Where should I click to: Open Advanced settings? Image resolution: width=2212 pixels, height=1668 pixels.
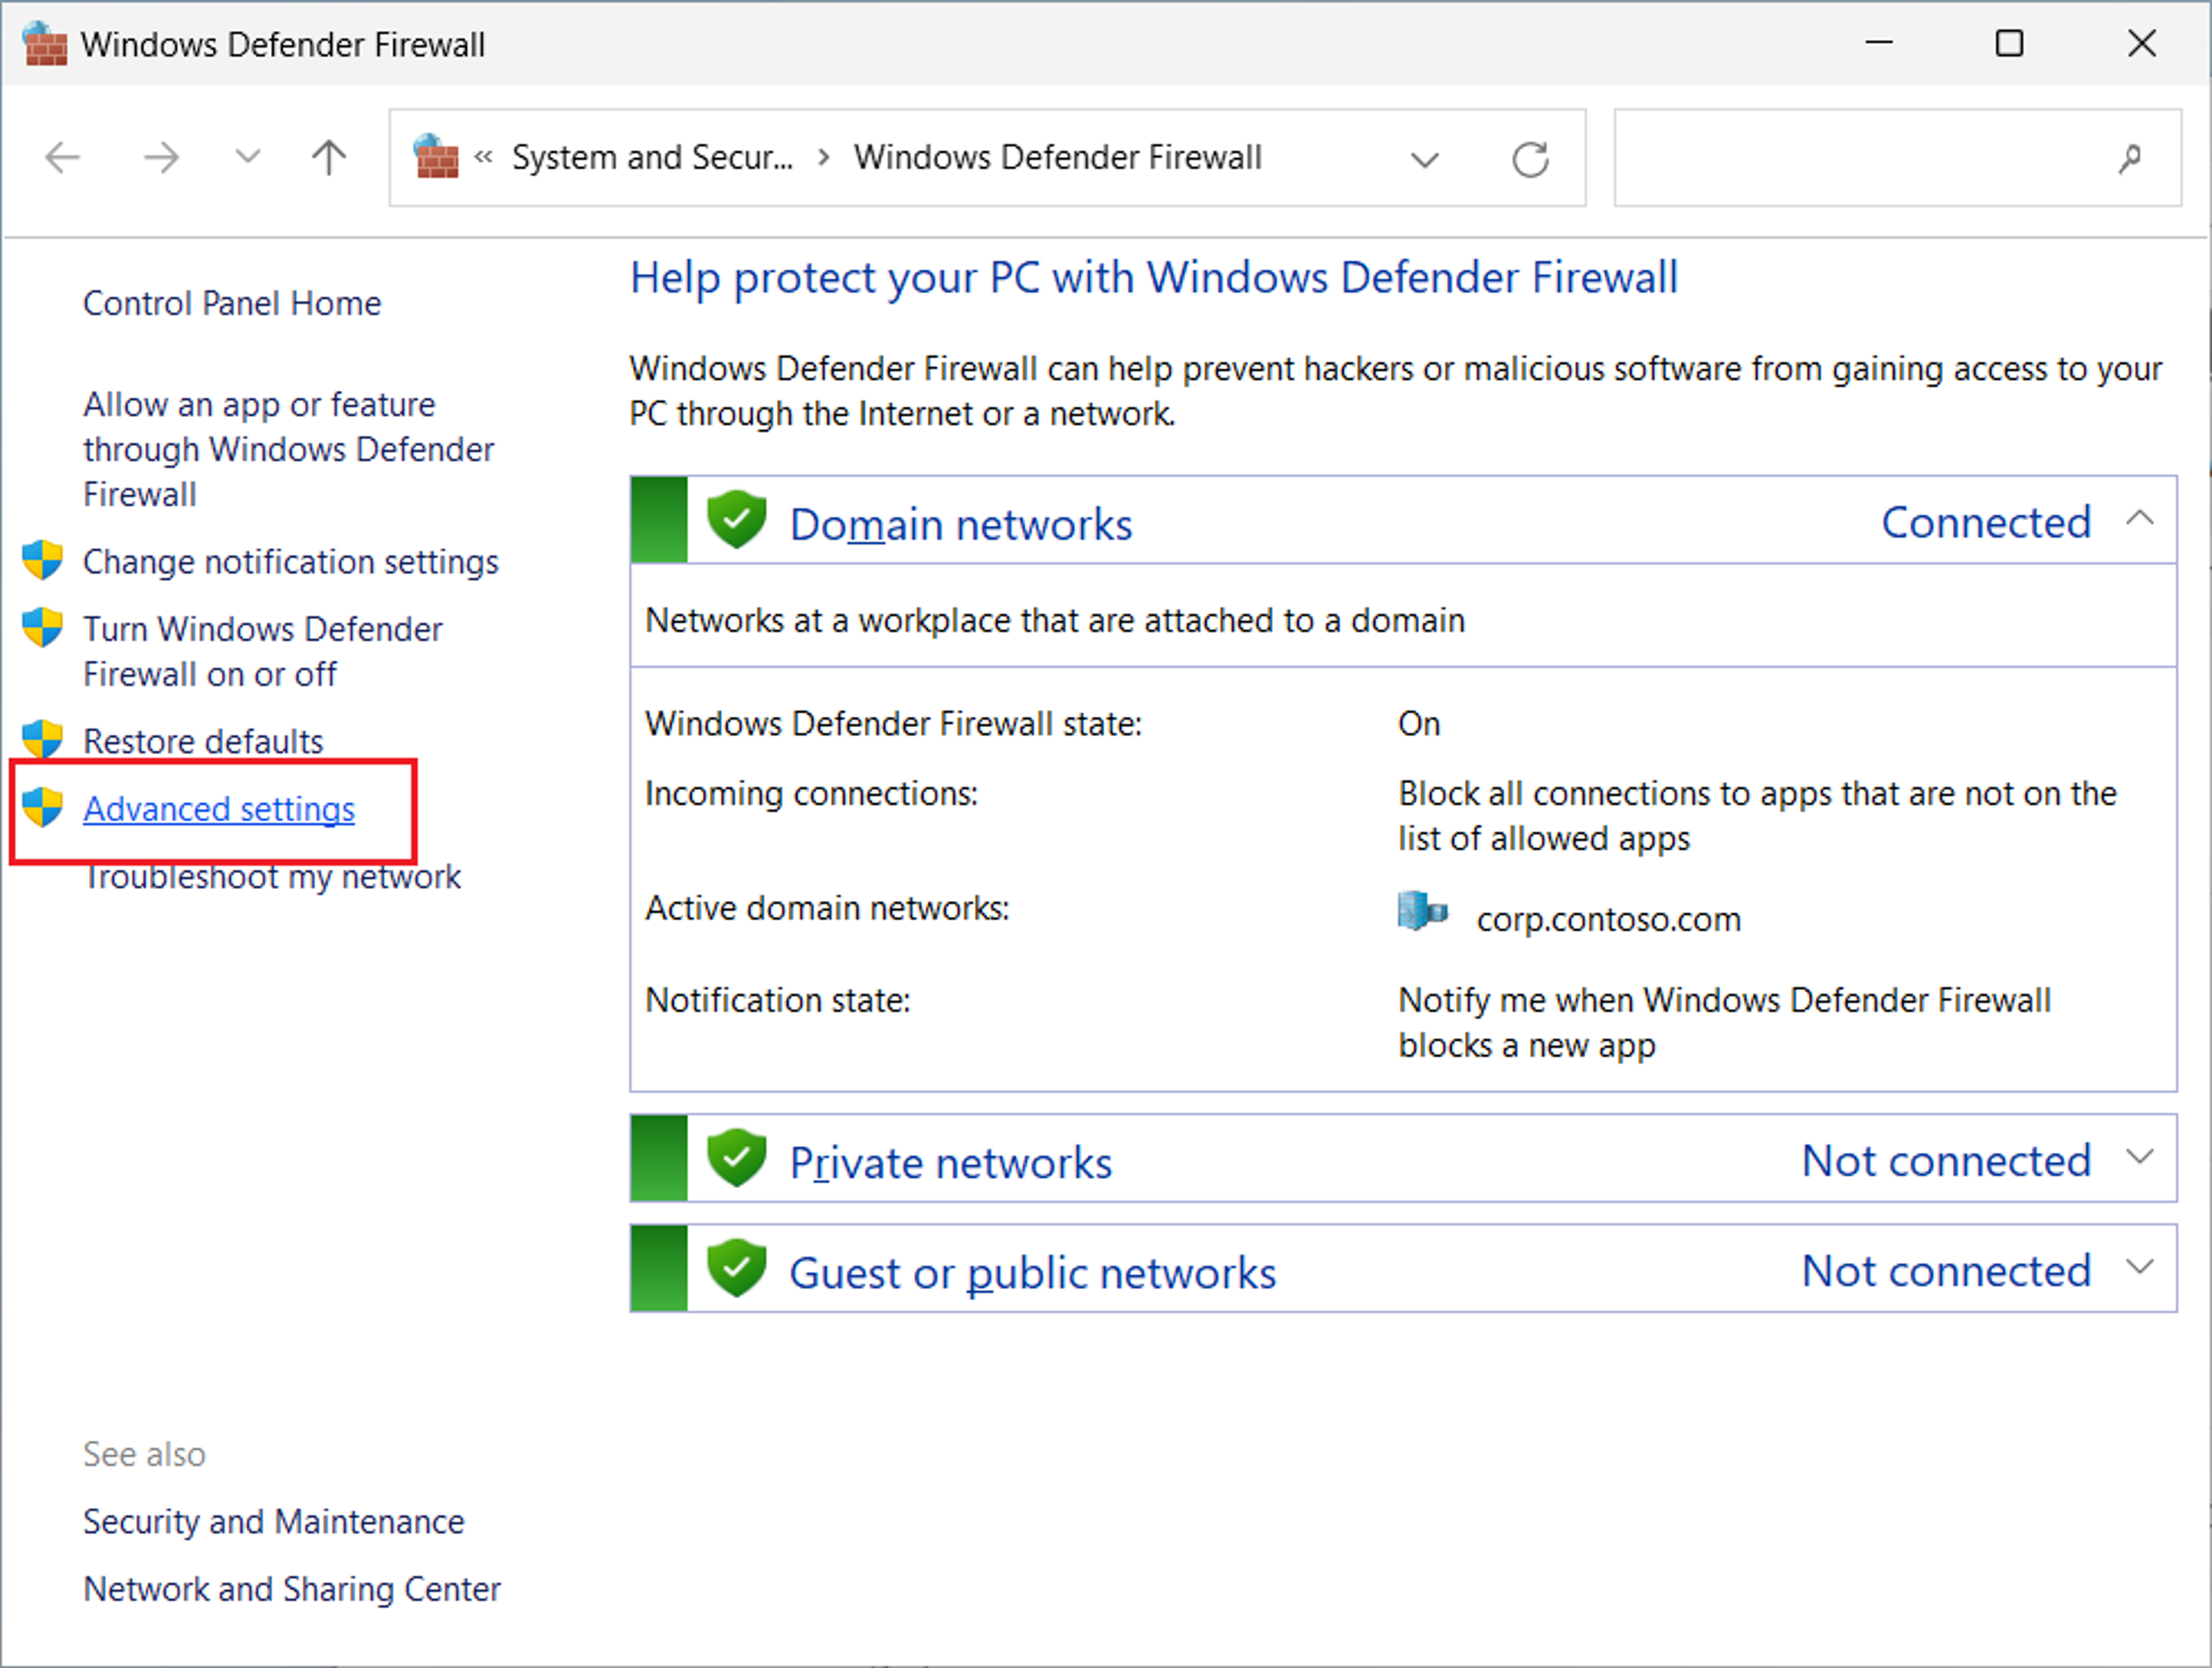[x=219, y=809]
